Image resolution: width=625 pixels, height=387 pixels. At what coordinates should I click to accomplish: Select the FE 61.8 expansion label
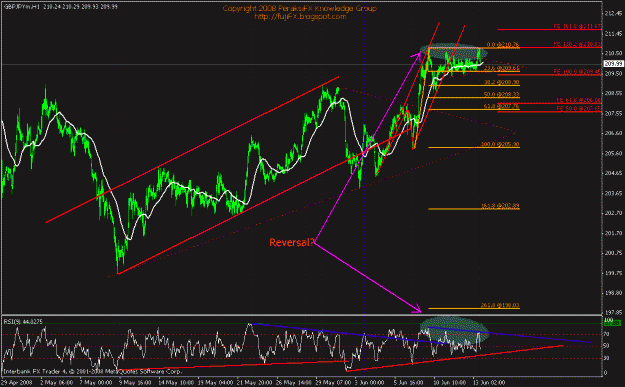coord(578,100)
